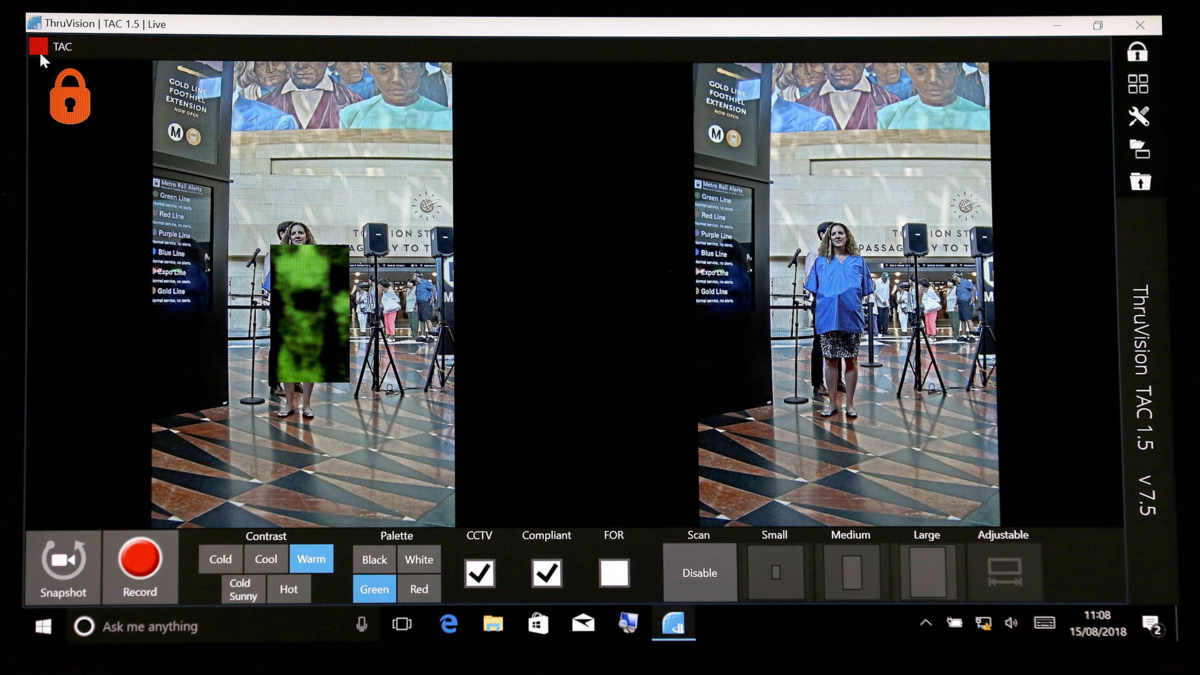Open the four-square grid view icon

tap(1138, 84)
